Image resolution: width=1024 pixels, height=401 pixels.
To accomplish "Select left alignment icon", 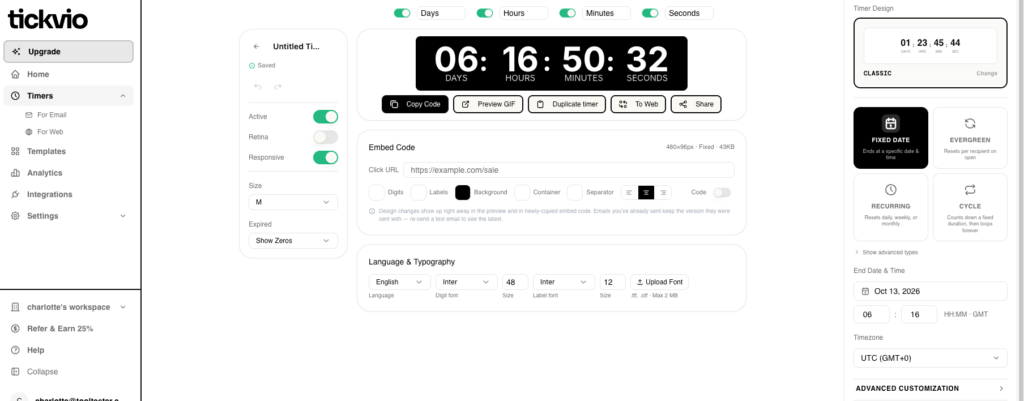I will pyautogui.click(x=629, y=193).
